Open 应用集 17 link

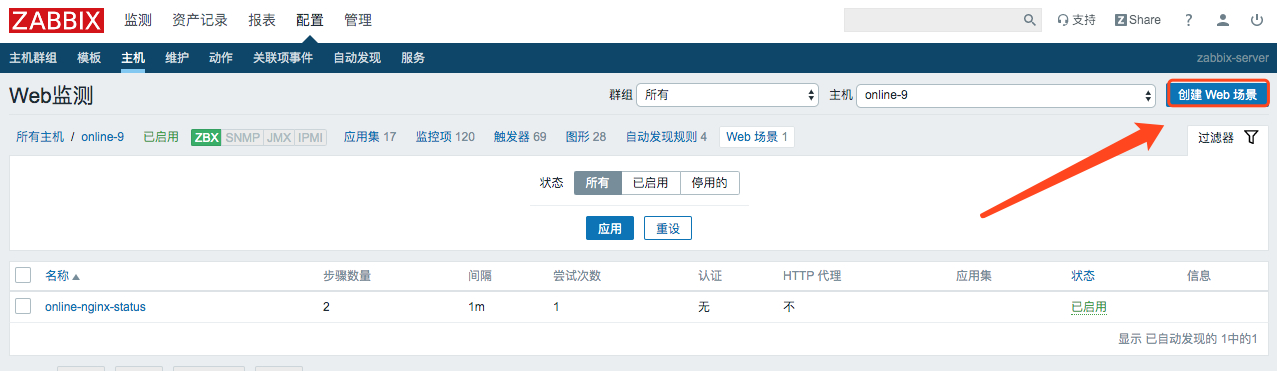click(370, 137)
